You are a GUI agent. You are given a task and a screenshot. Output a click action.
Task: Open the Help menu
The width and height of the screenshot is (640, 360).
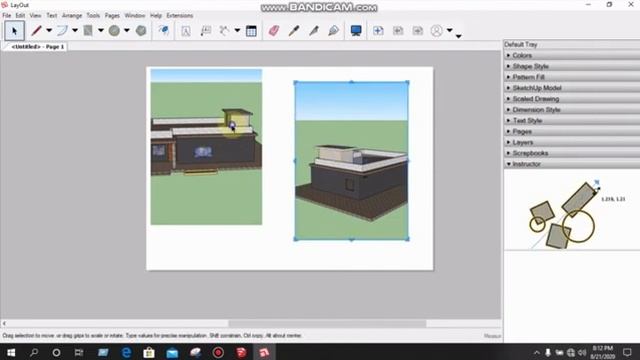point(156,16)
